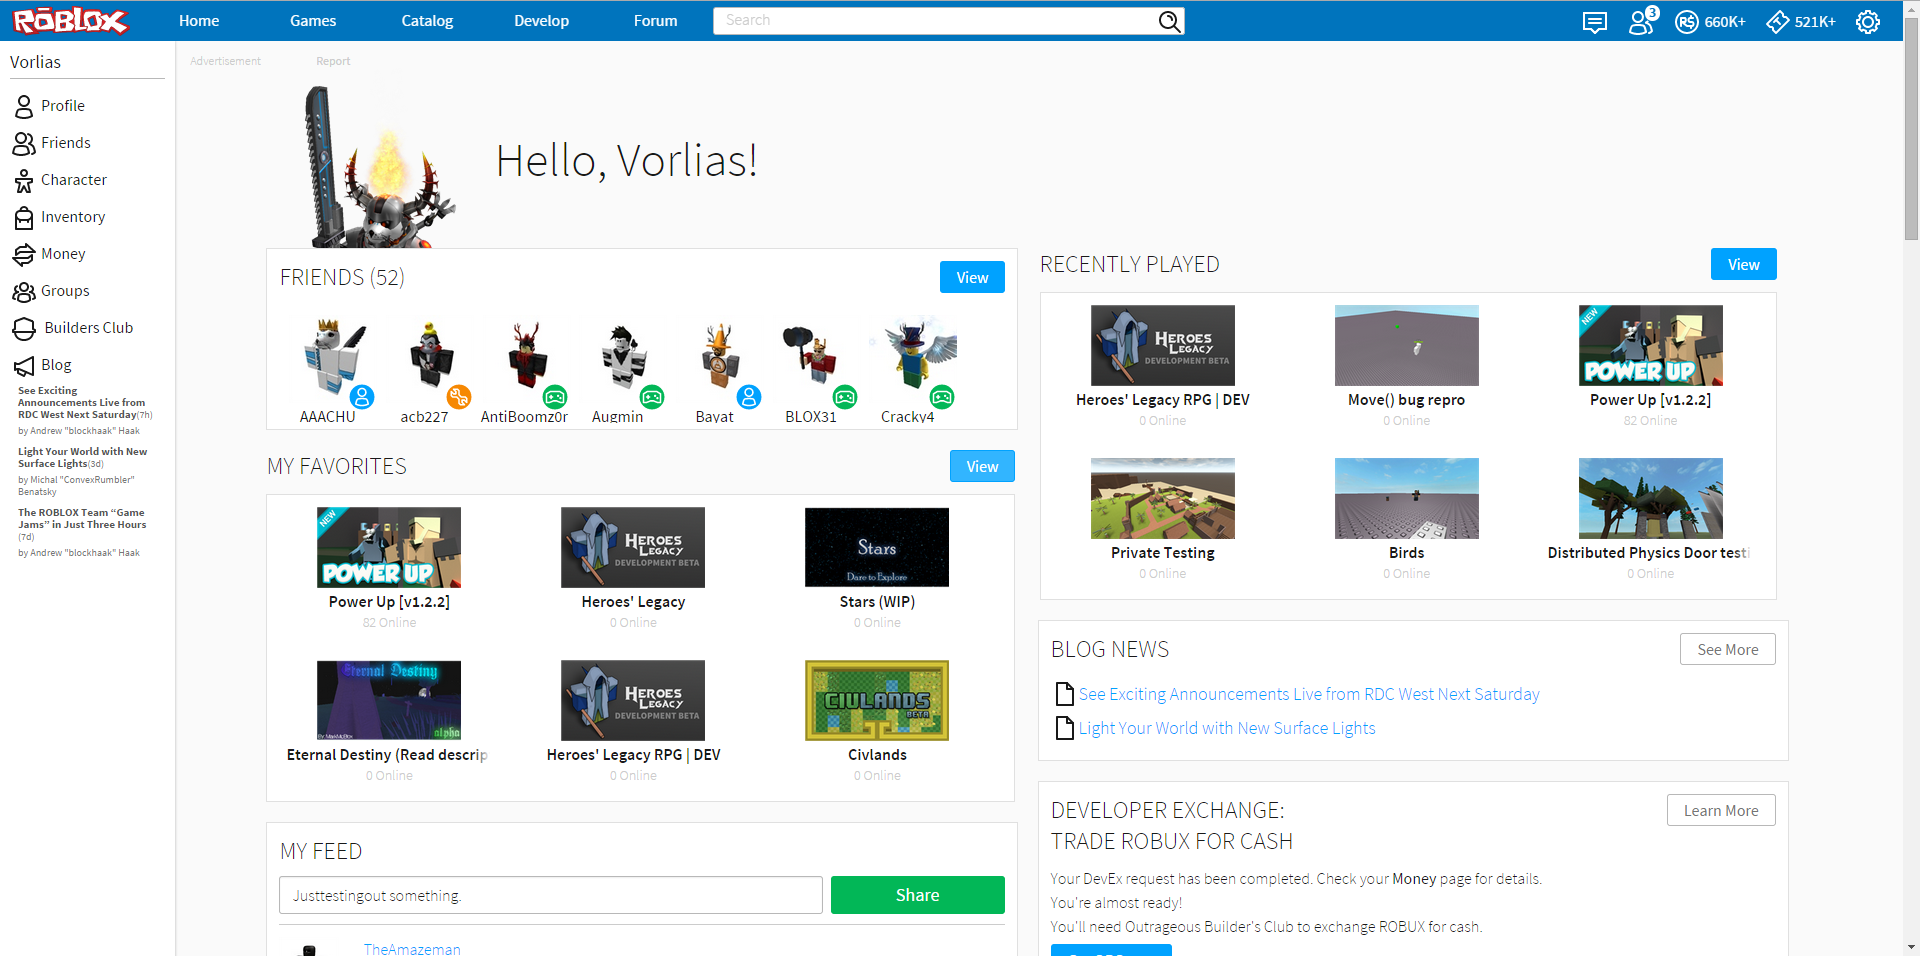Viewport: 1920px width, 956px height.
Task: Open Civlands game thumbnail
Action: pos(877,700)
